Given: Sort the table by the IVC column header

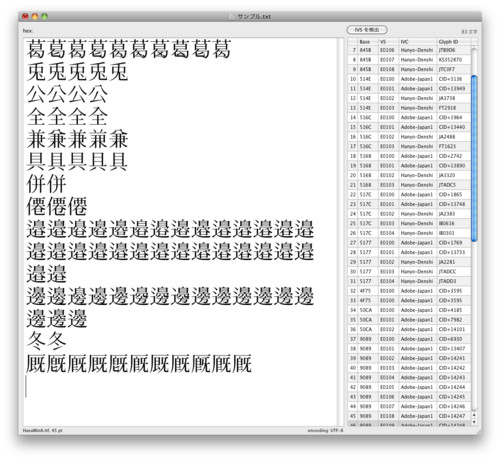Looking at the screenshot, I should (418, 42).
